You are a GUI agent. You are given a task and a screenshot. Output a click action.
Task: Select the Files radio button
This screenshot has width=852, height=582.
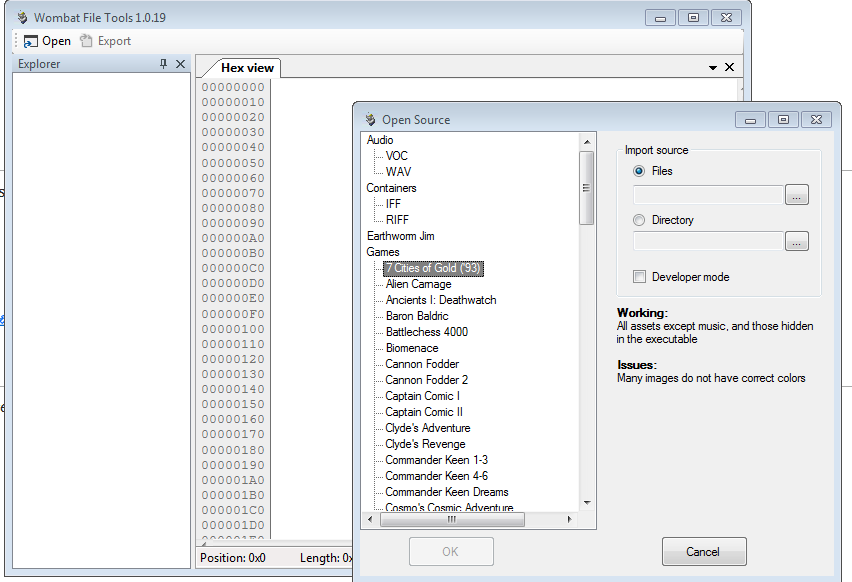point(639,171)
